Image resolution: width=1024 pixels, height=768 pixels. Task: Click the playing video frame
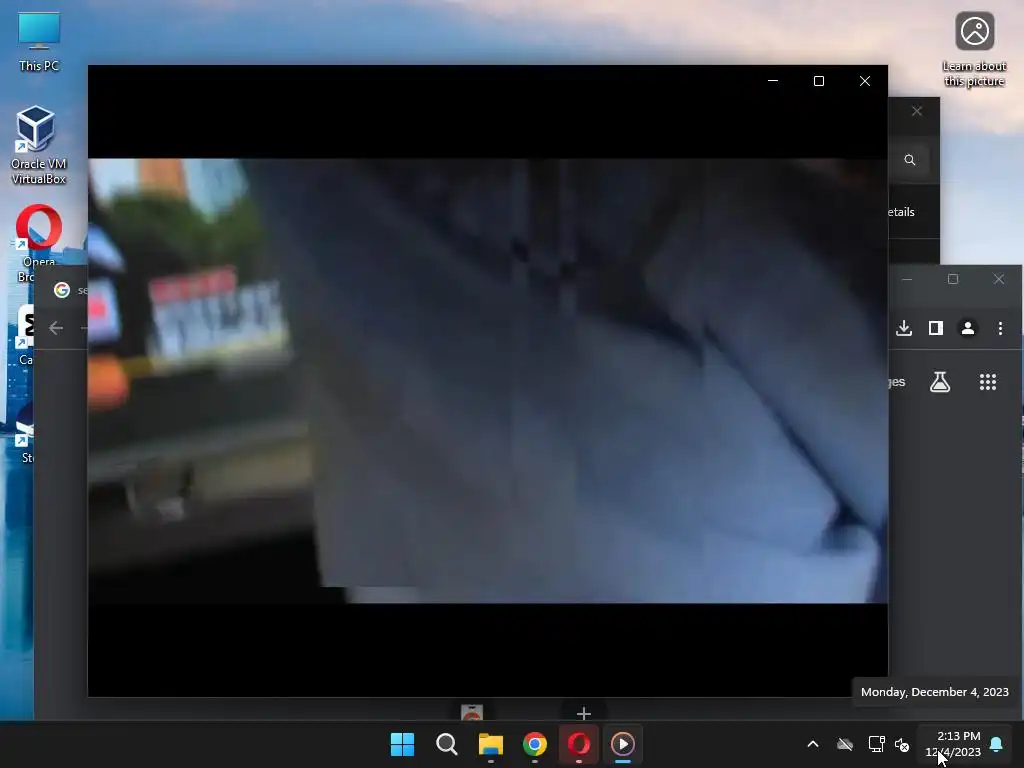click(488, 381)
